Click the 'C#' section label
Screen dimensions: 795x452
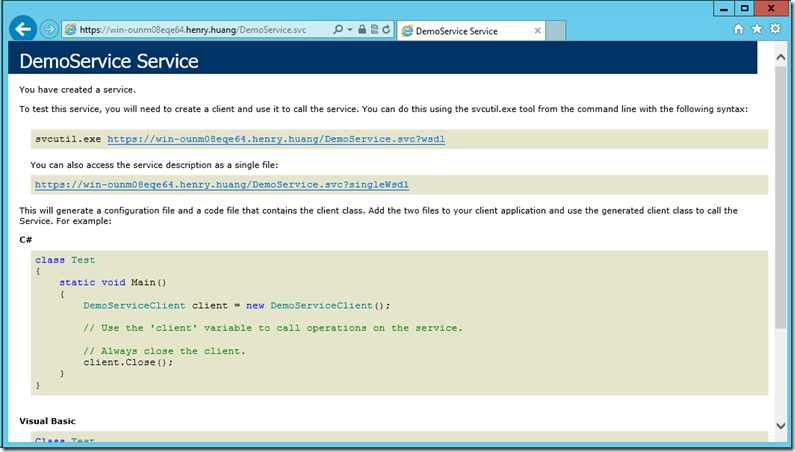point(25,239)
